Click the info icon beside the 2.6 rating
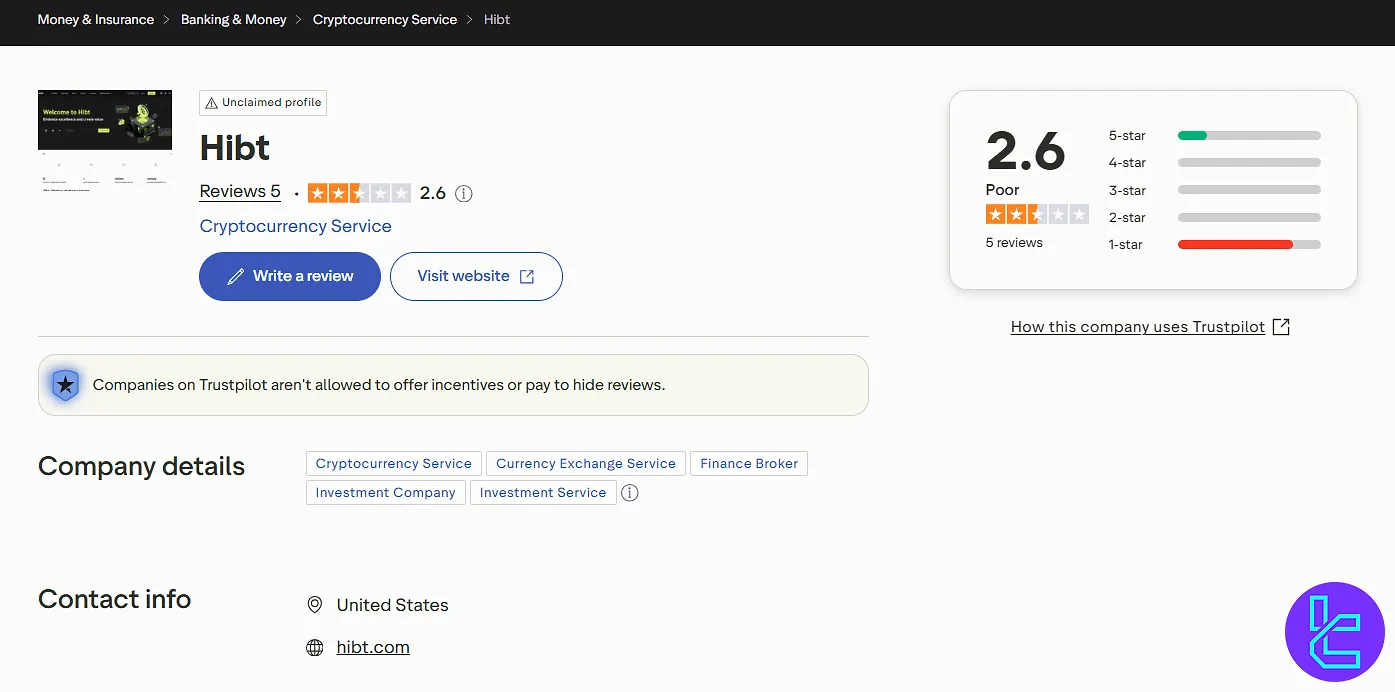 pos(463,194)
